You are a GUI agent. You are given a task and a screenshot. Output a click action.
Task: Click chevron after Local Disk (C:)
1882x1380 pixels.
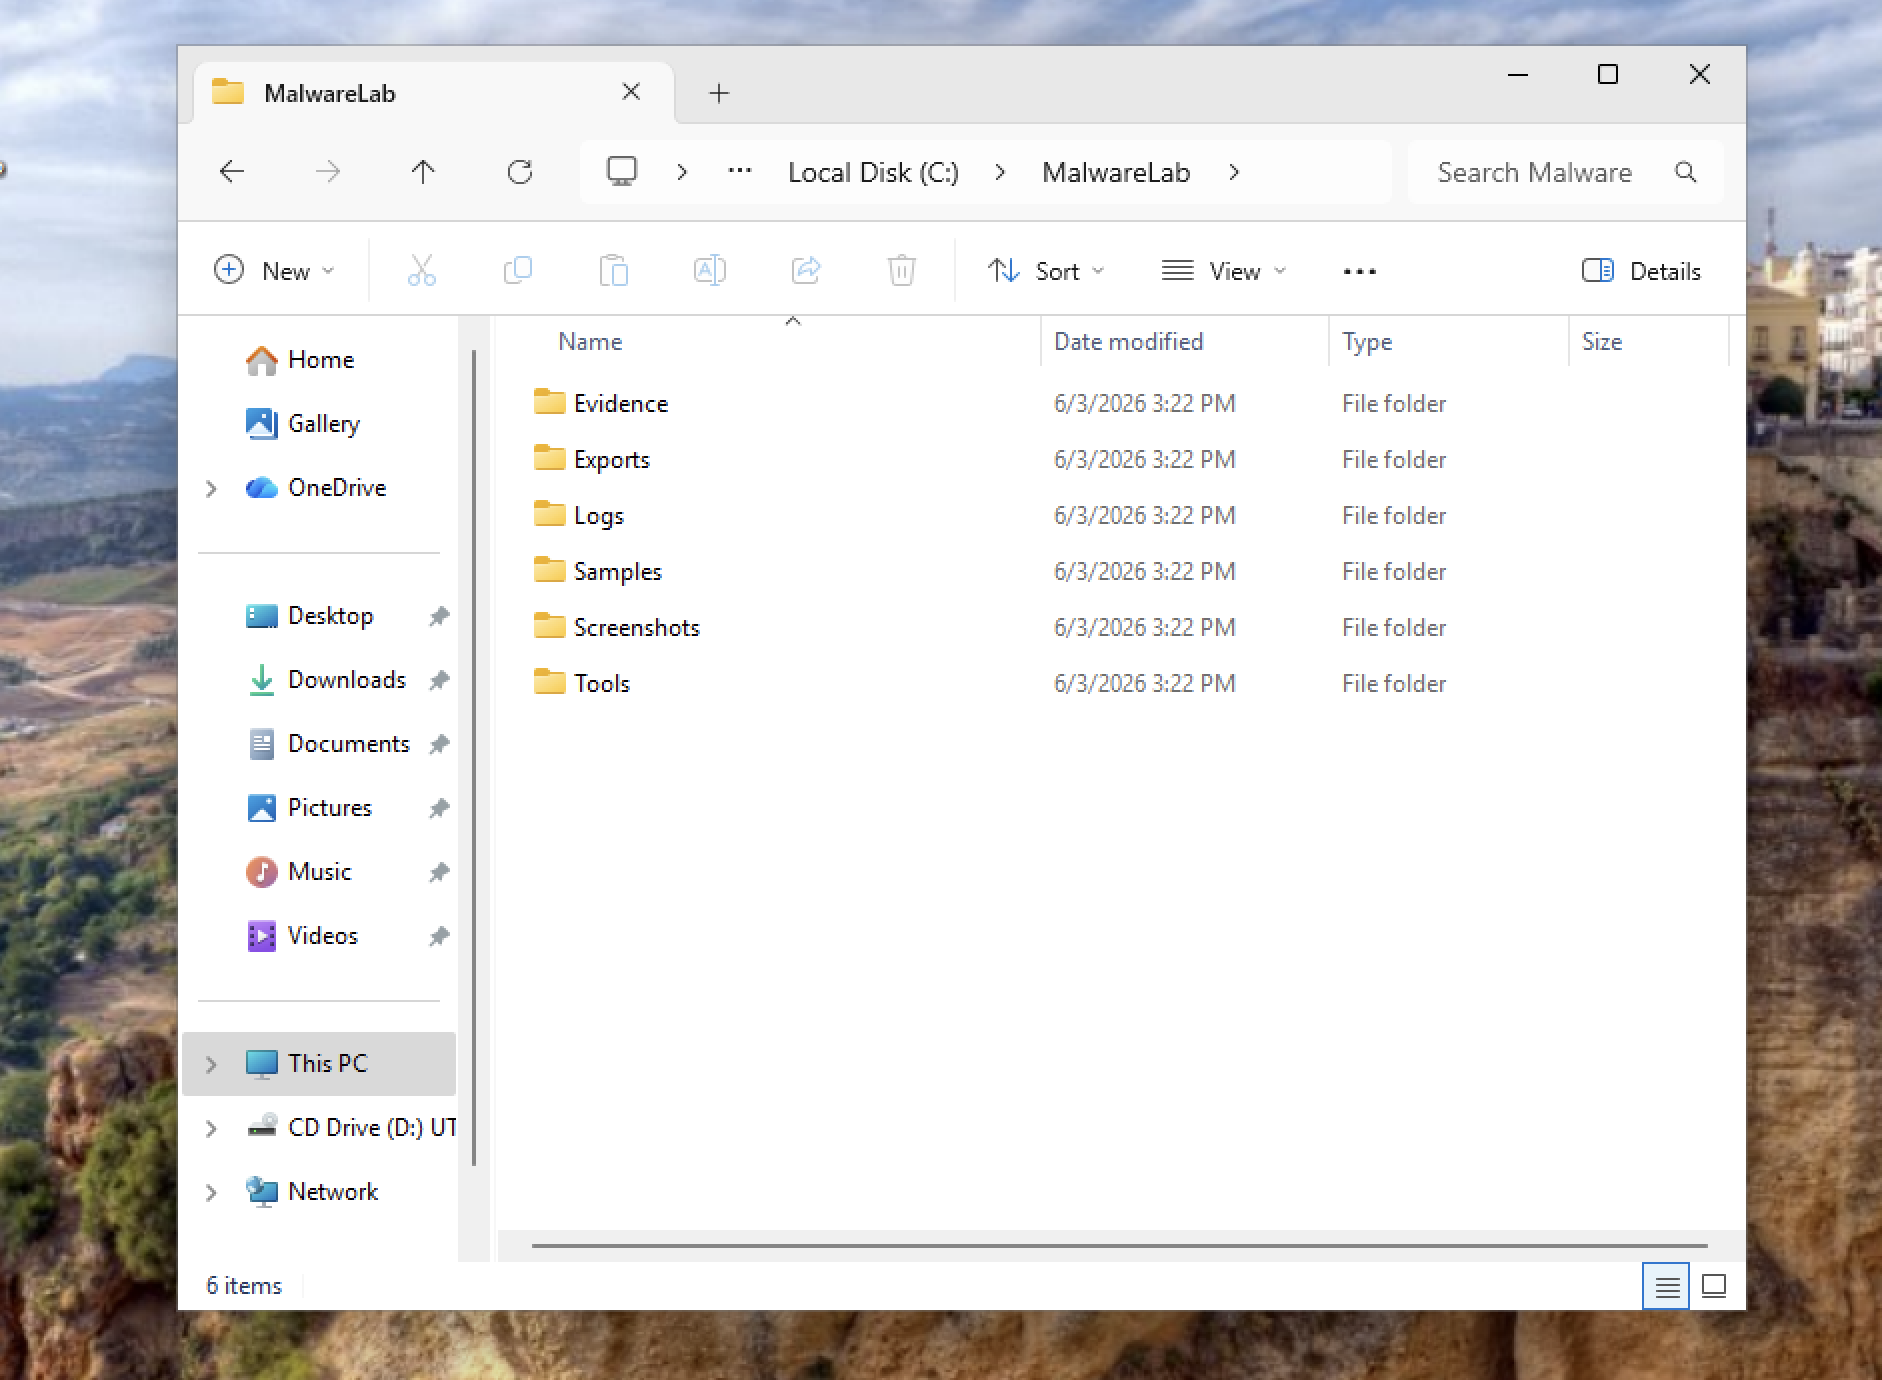coord(1000,172)
